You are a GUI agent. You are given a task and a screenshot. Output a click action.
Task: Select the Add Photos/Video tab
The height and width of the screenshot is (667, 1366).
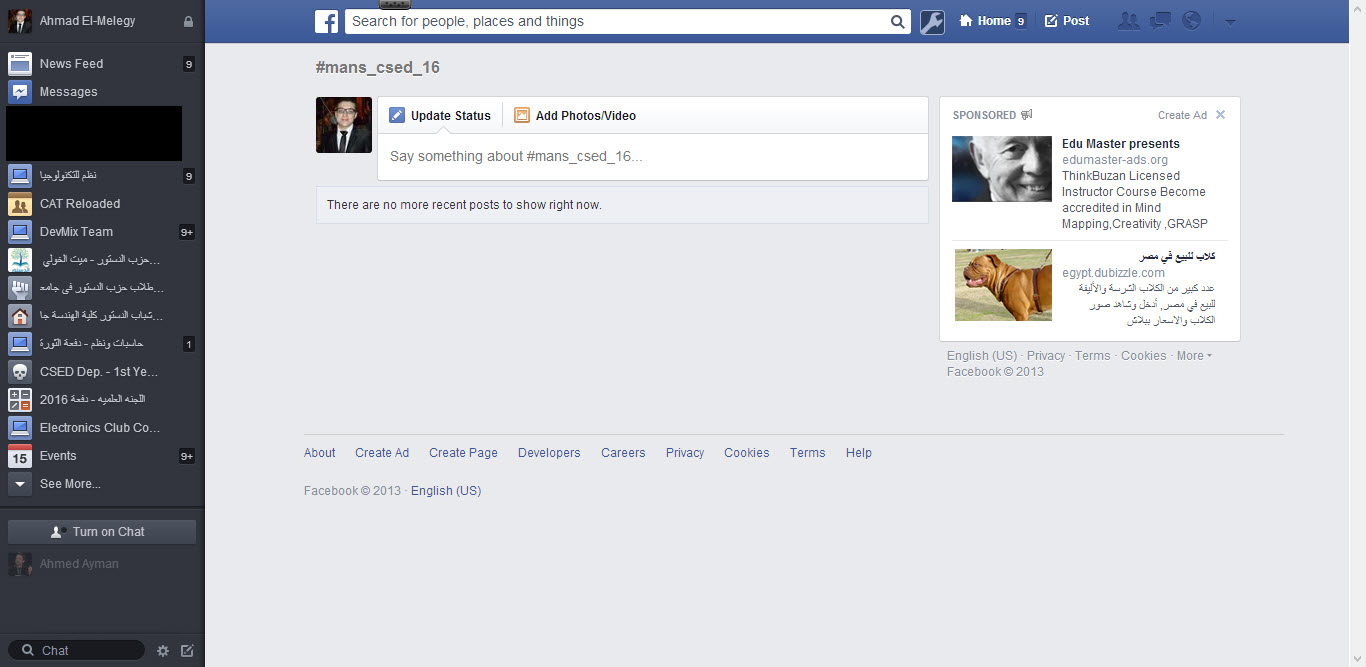[x=575, y=116]
